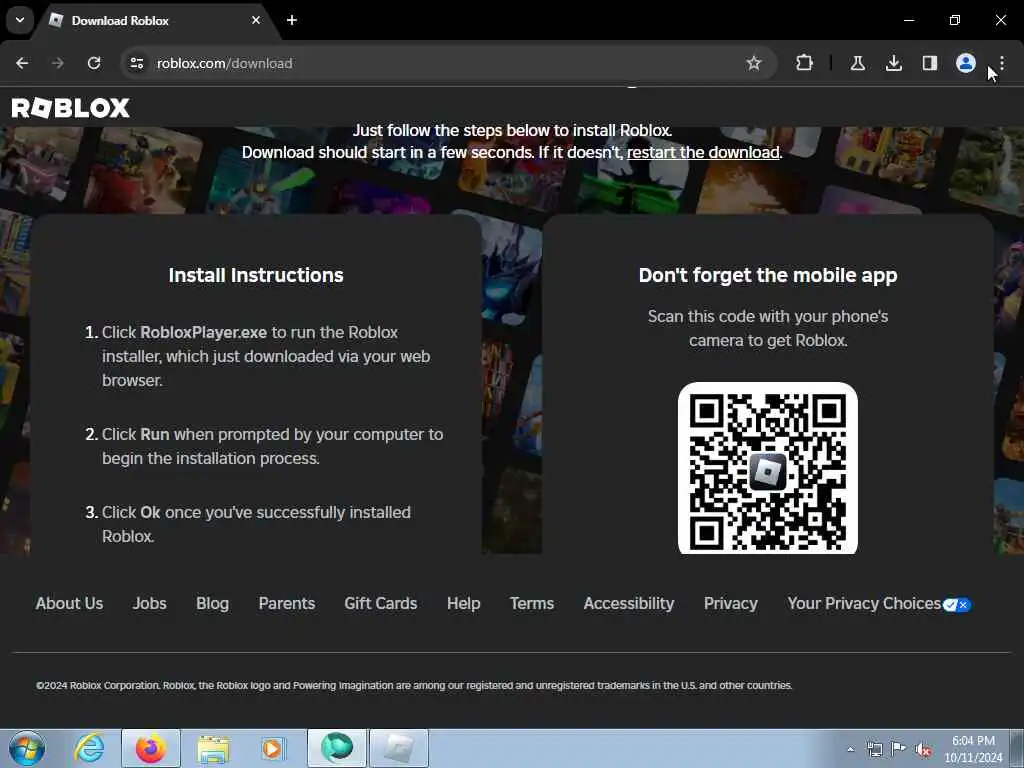Open the network tray icon
1024x768 pixels.
point(874,750)
